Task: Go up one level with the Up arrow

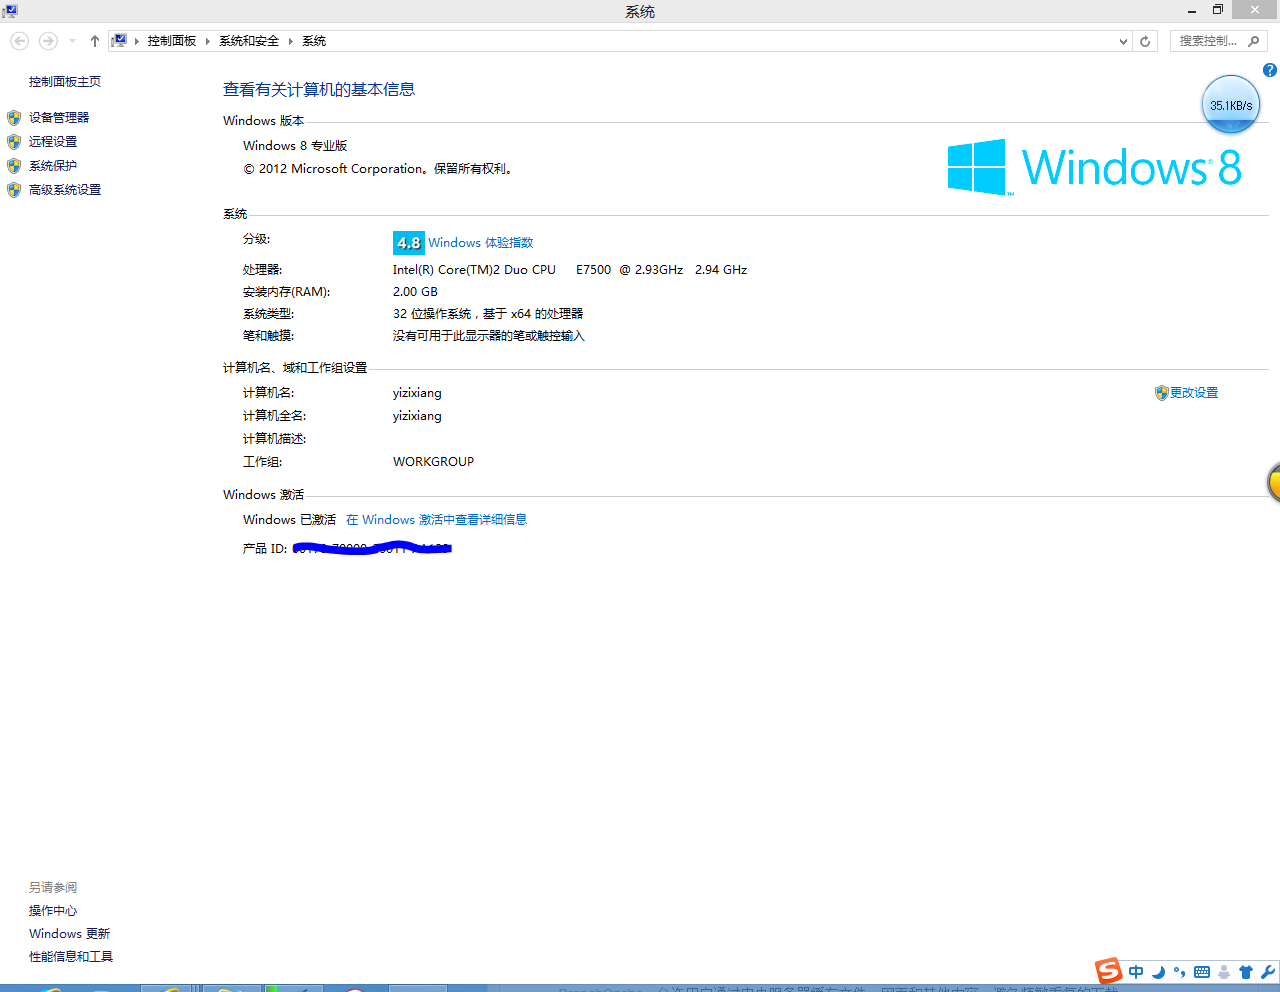Action: pos(95,41)
